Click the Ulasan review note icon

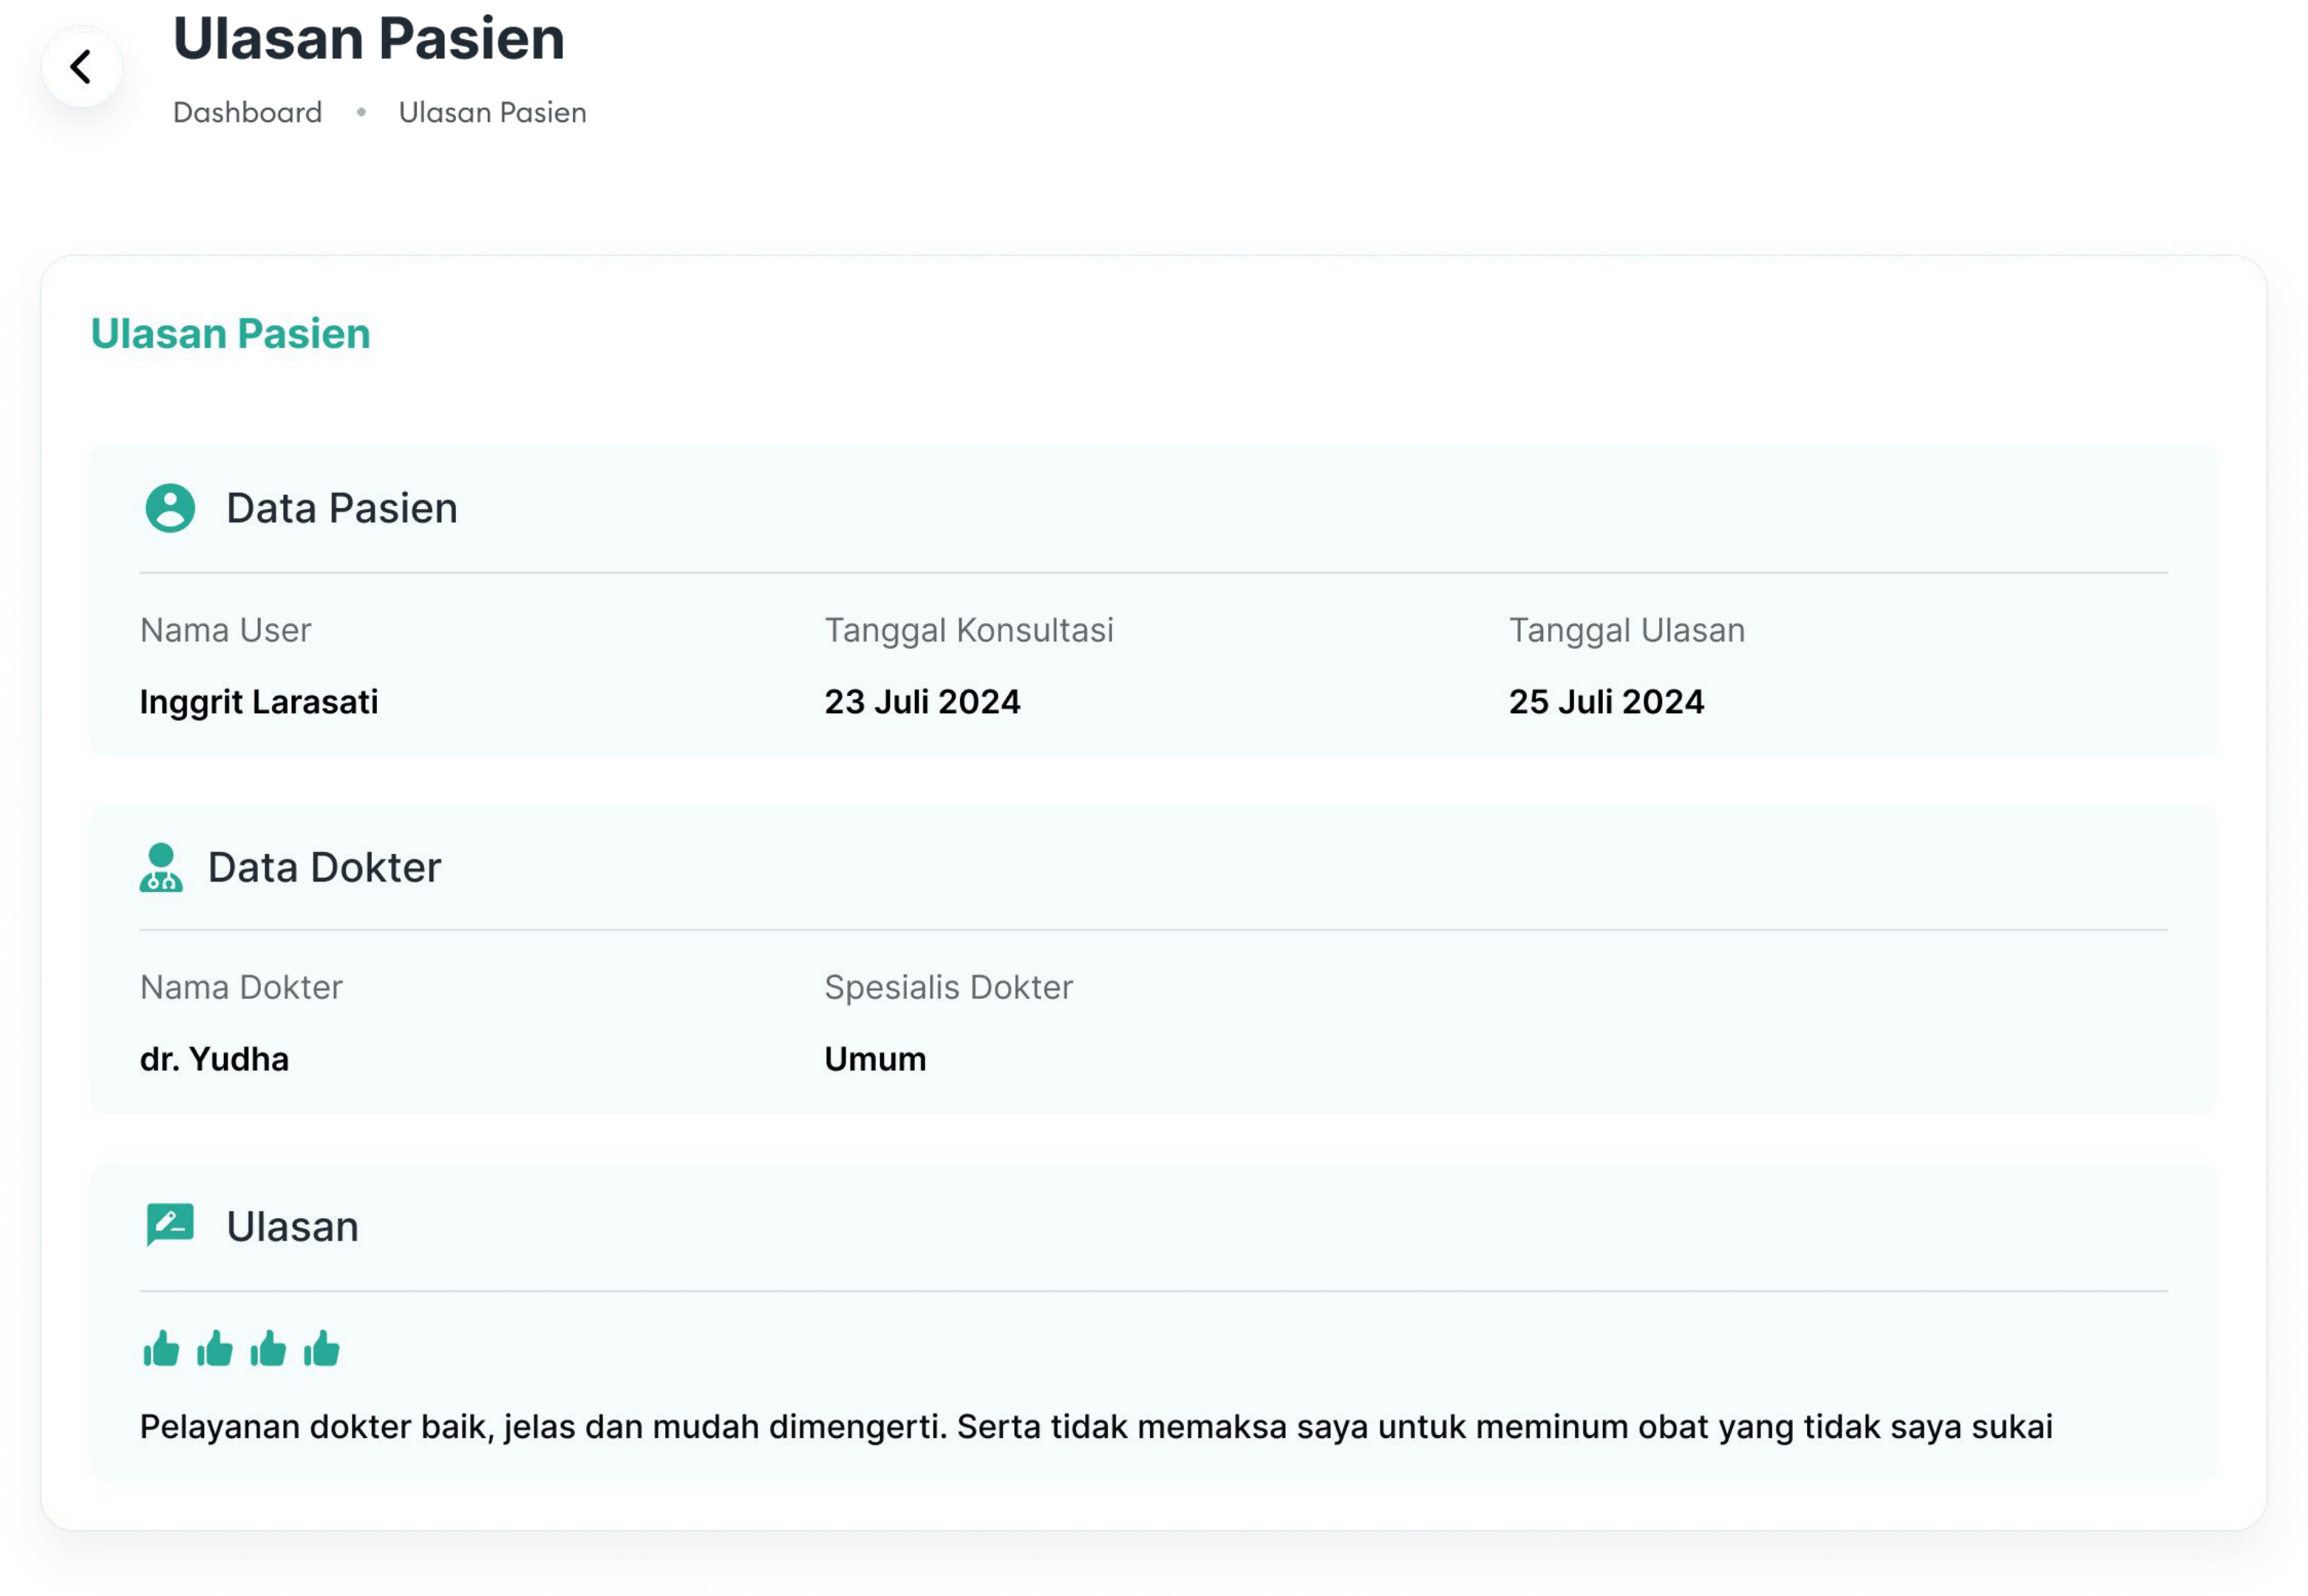170,1225
